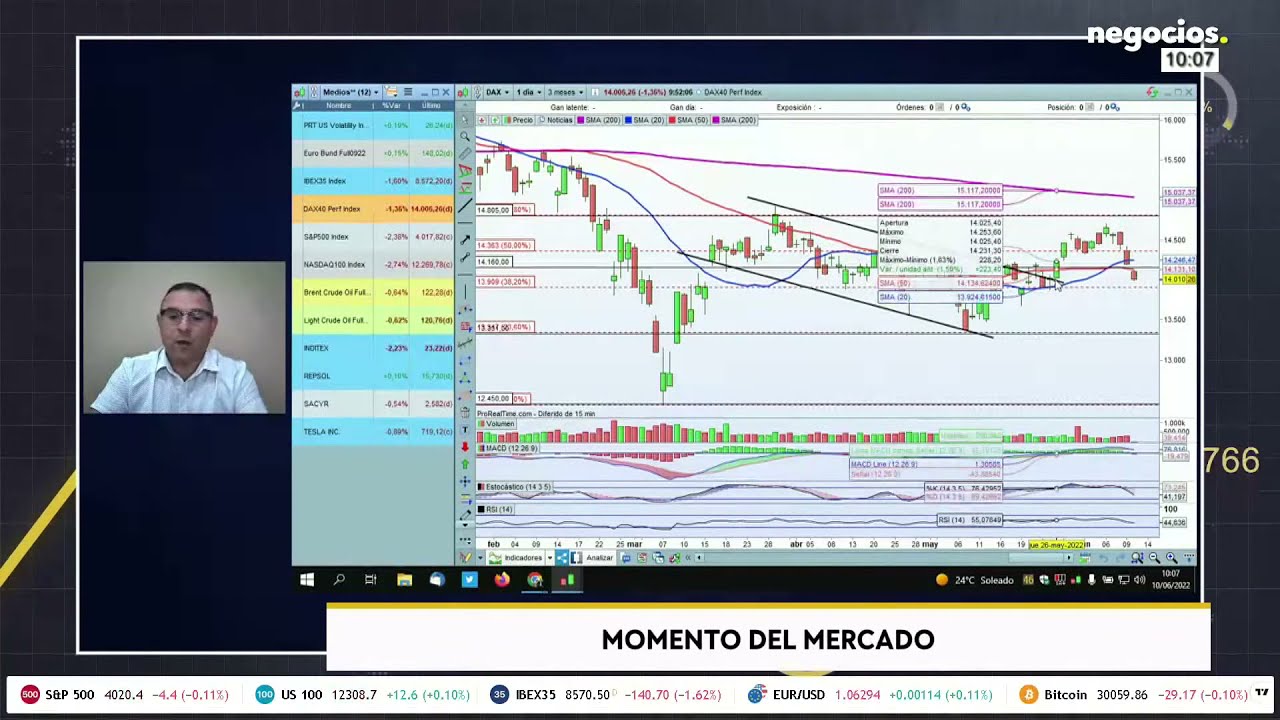Toggle the Precio label in chart legend
This screenshot has height=720, width=1280.
518,120
